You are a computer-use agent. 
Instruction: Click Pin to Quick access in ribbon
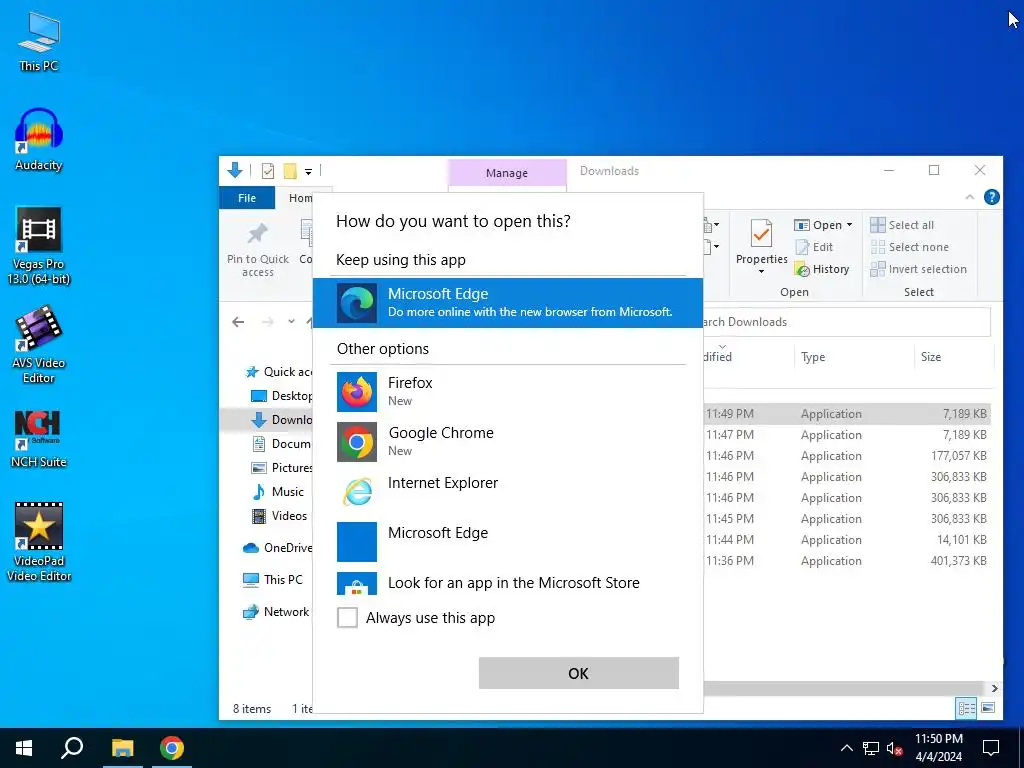pyautogui.click(x=258, y=250)
